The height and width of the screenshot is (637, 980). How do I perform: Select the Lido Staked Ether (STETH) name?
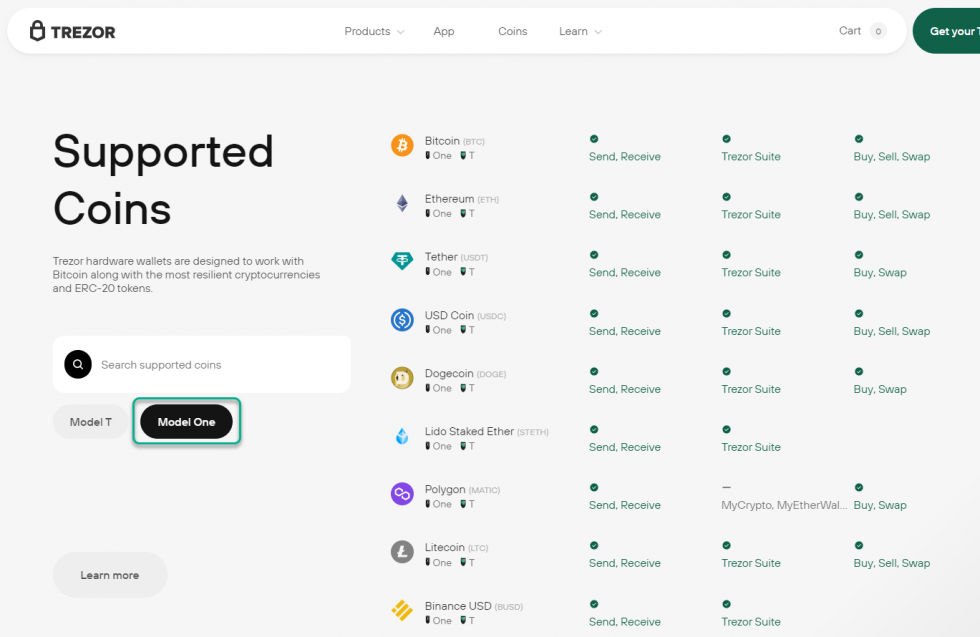coord(486,431)
